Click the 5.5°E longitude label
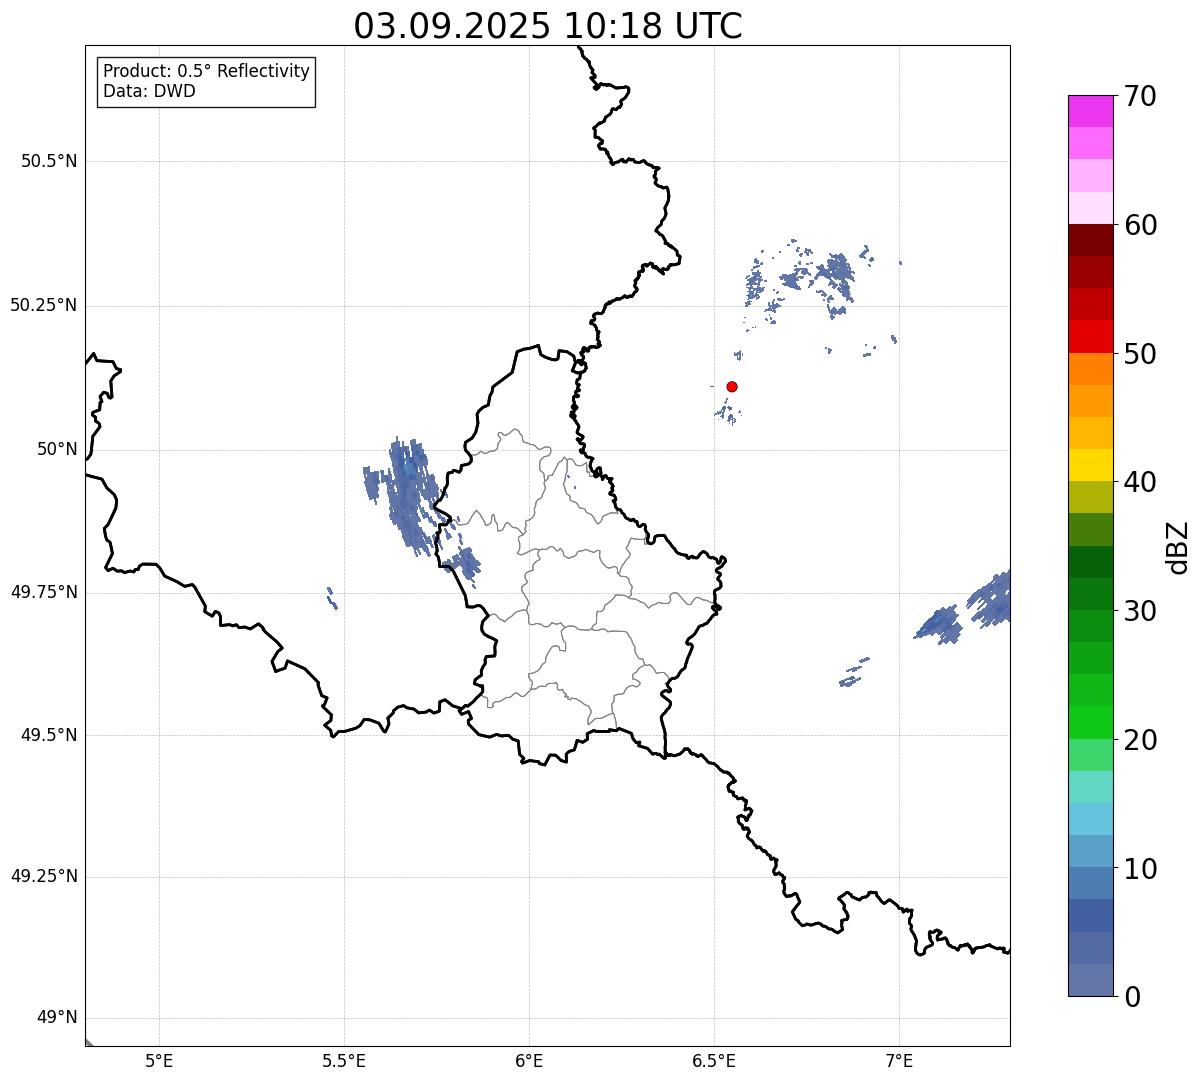The height and width of the screenshot is (1081, 1202). tap(344, 1060)
